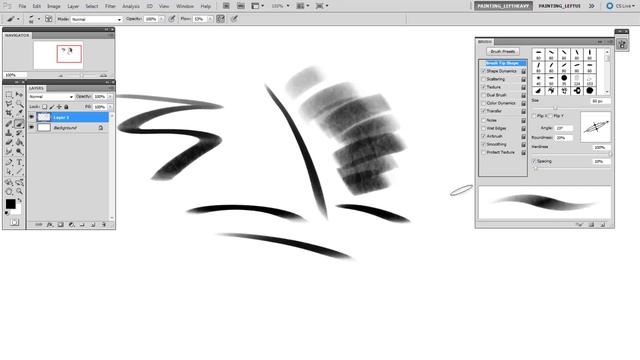The image size is (640, 360).
Task: Open the Filter menu
Action: pos(110,7)
